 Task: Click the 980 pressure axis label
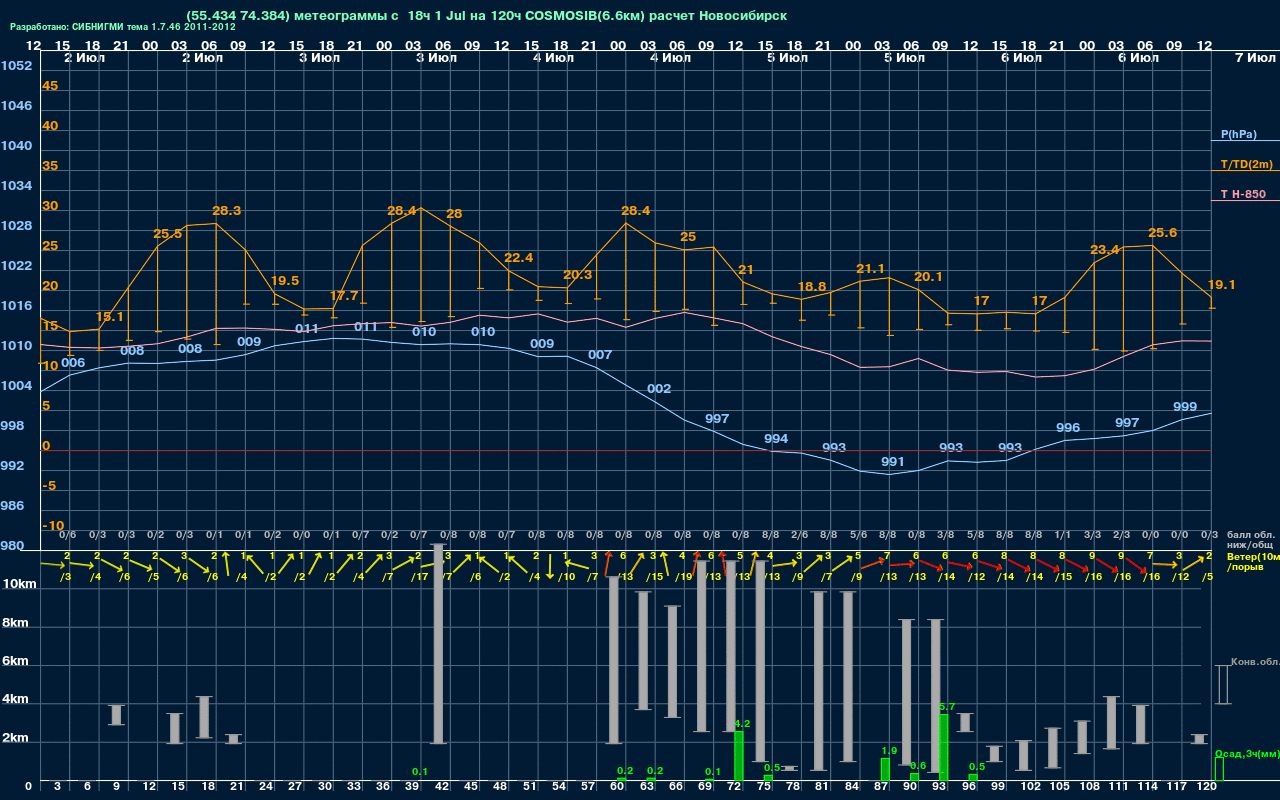pyautogui.click(x=12, y=546)
